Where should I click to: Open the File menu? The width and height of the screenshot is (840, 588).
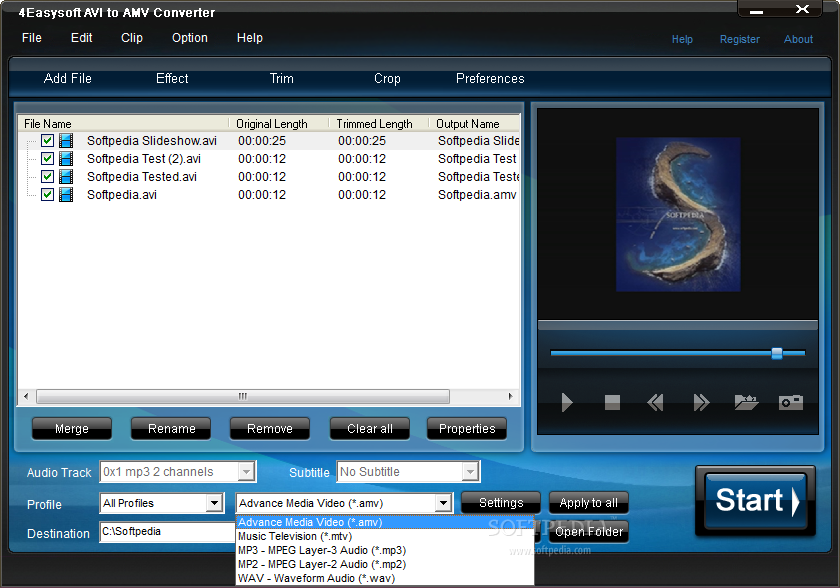point(32,38)
